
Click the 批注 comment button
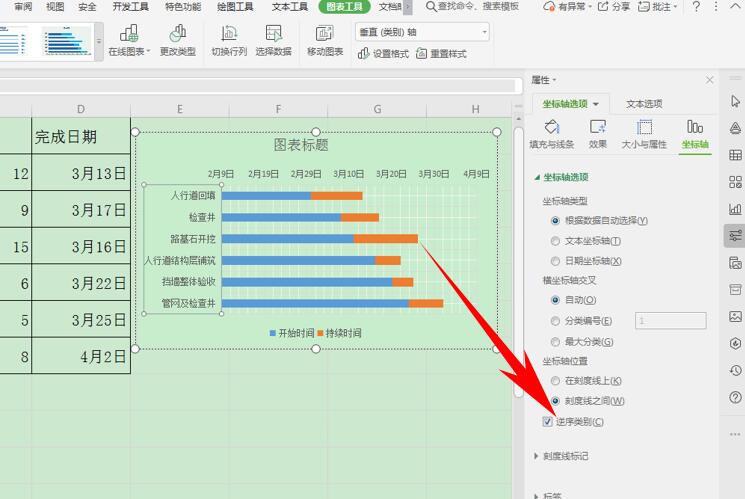pos(657,7)
